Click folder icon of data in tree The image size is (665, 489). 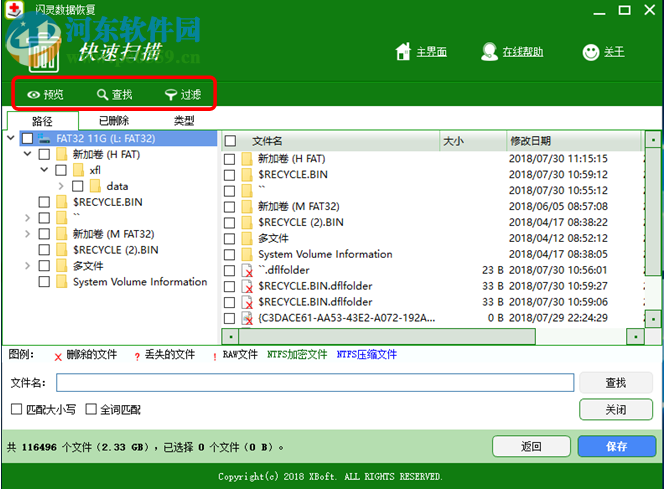click(95, 186)
